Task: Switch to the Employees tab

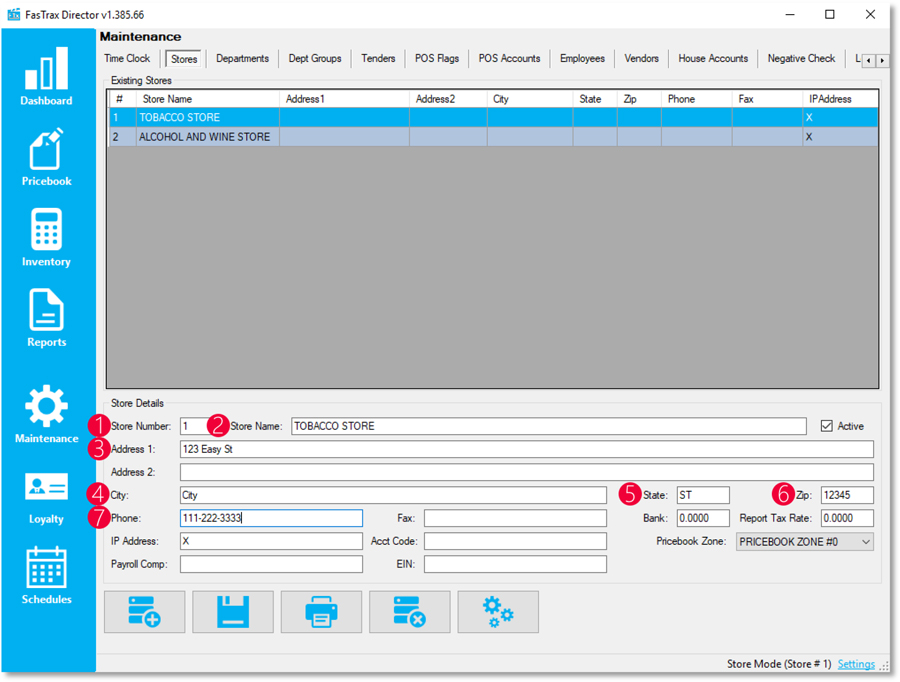Action: (x=582, y=59)
